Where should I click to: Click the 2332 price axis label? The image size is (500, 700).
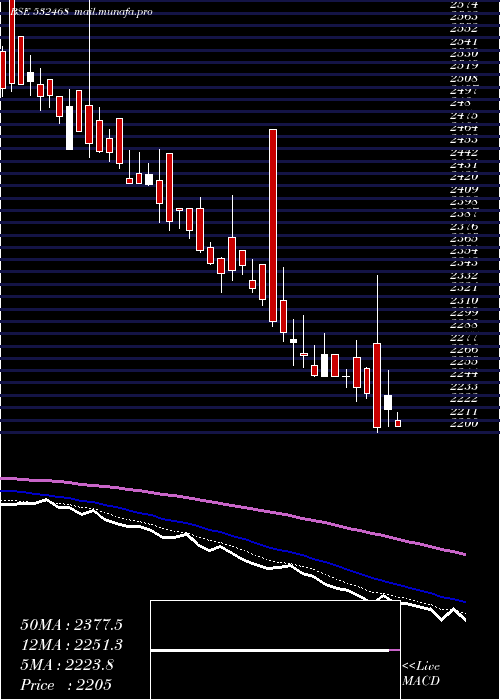464,276
